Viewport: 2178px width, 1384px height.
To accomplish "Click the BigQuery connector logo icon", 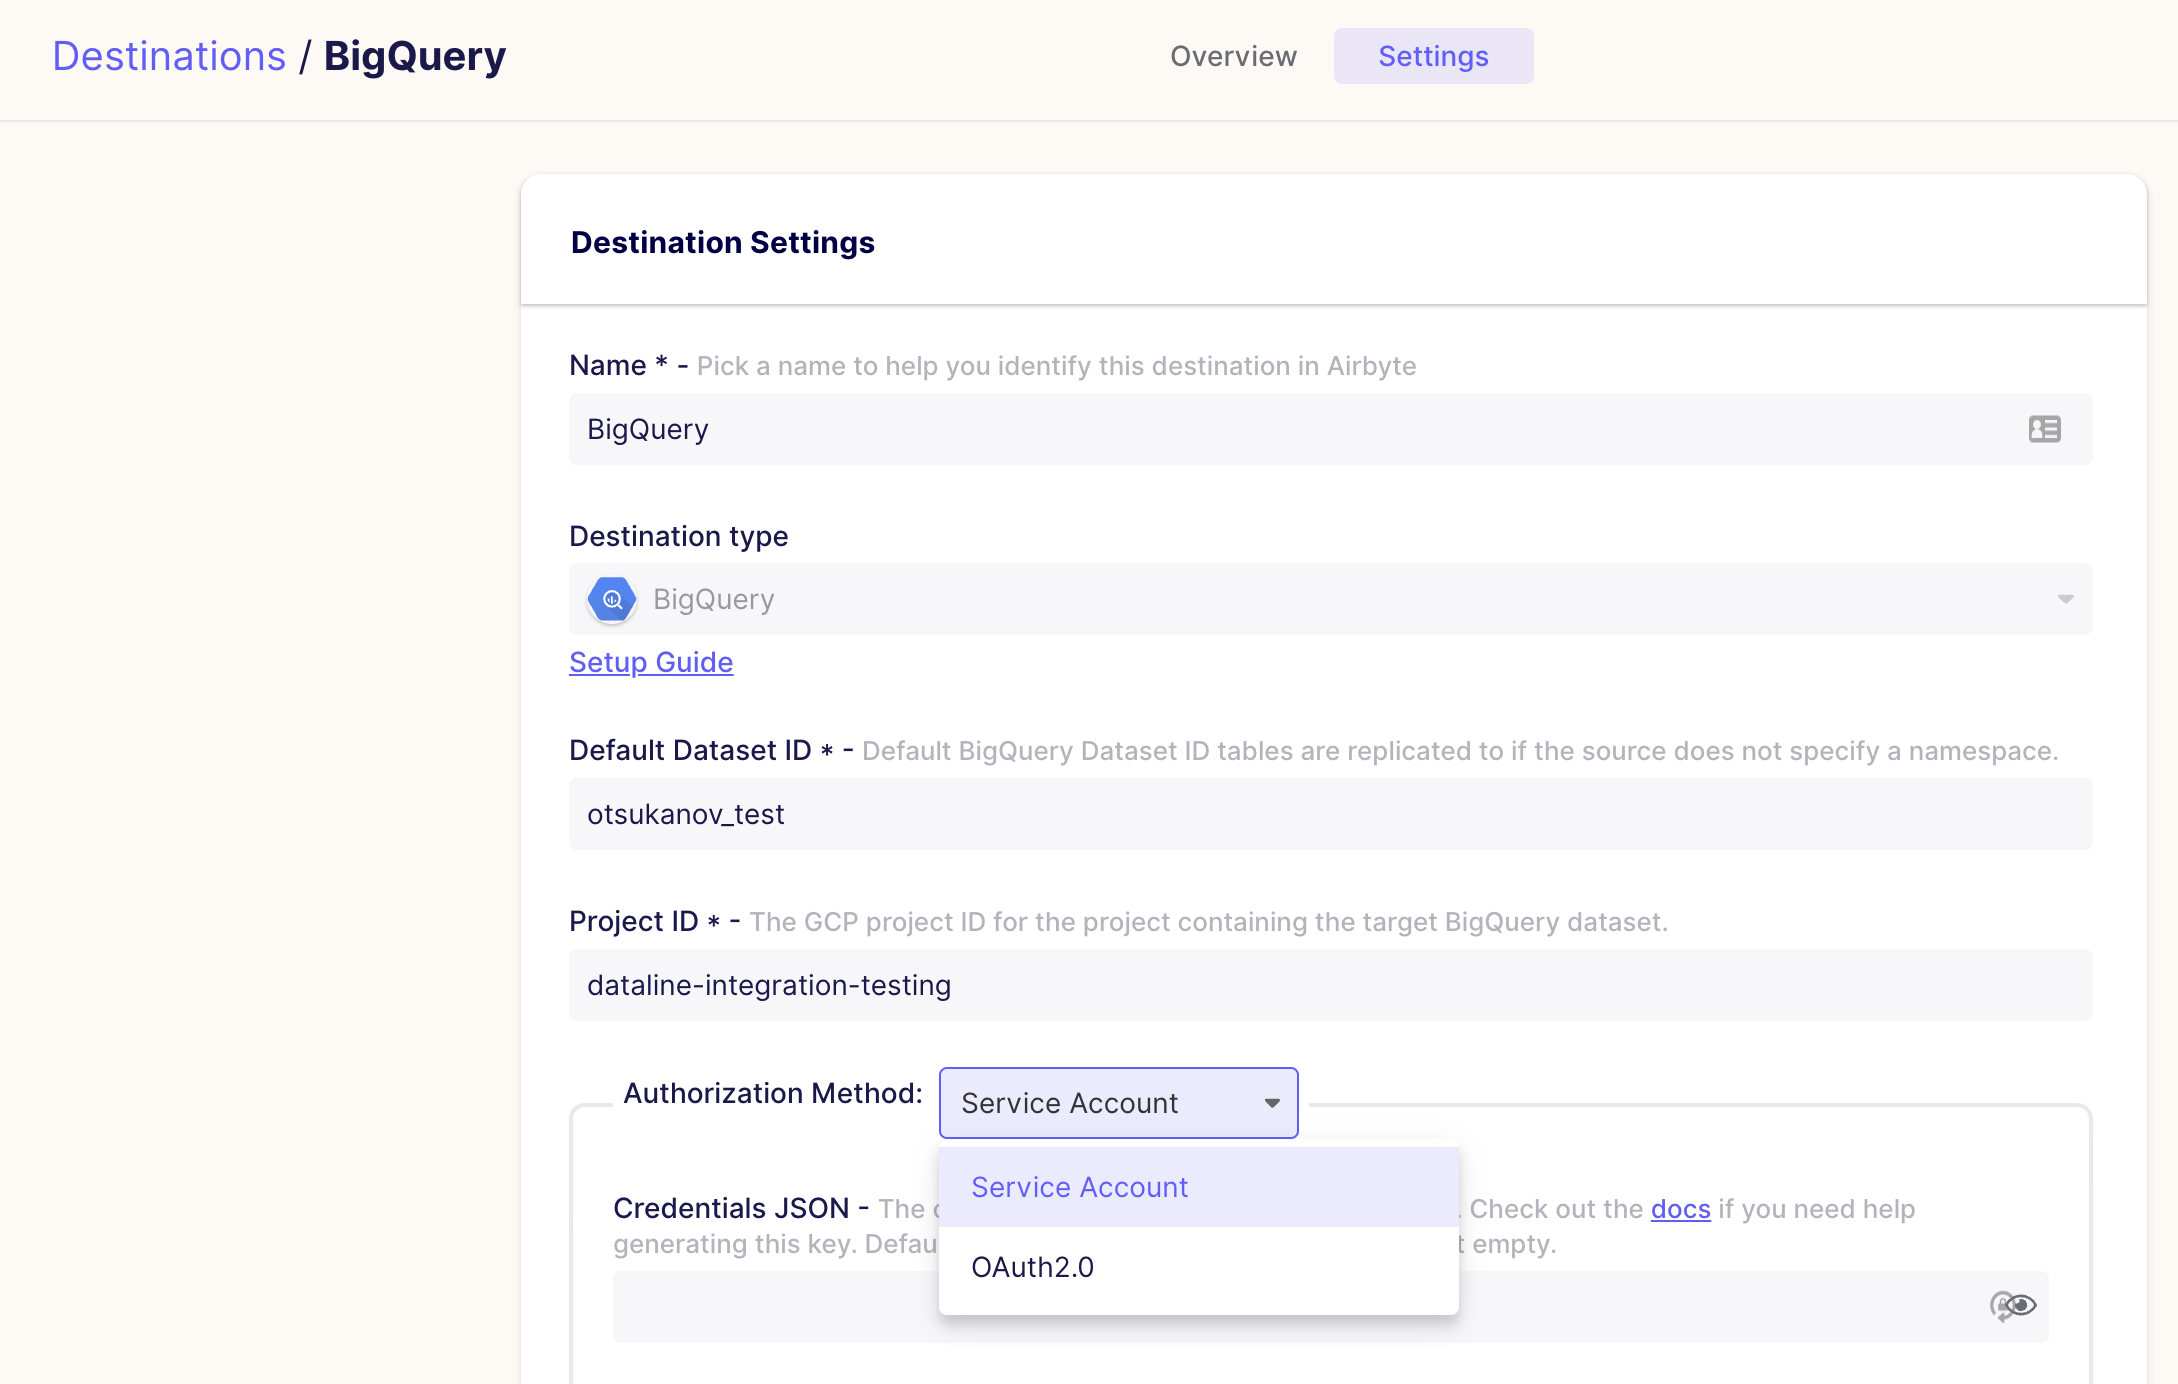I will [612, 599].
